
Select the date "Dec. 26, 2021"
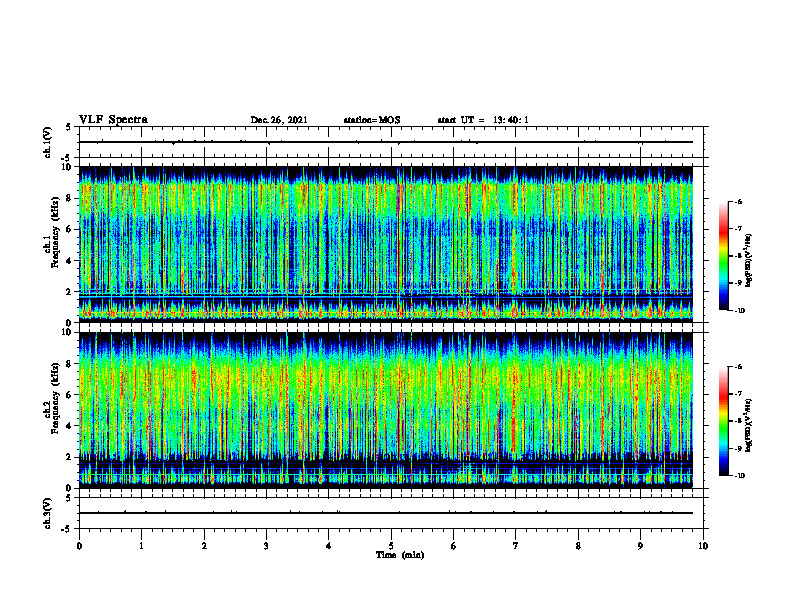coord(279,120)
